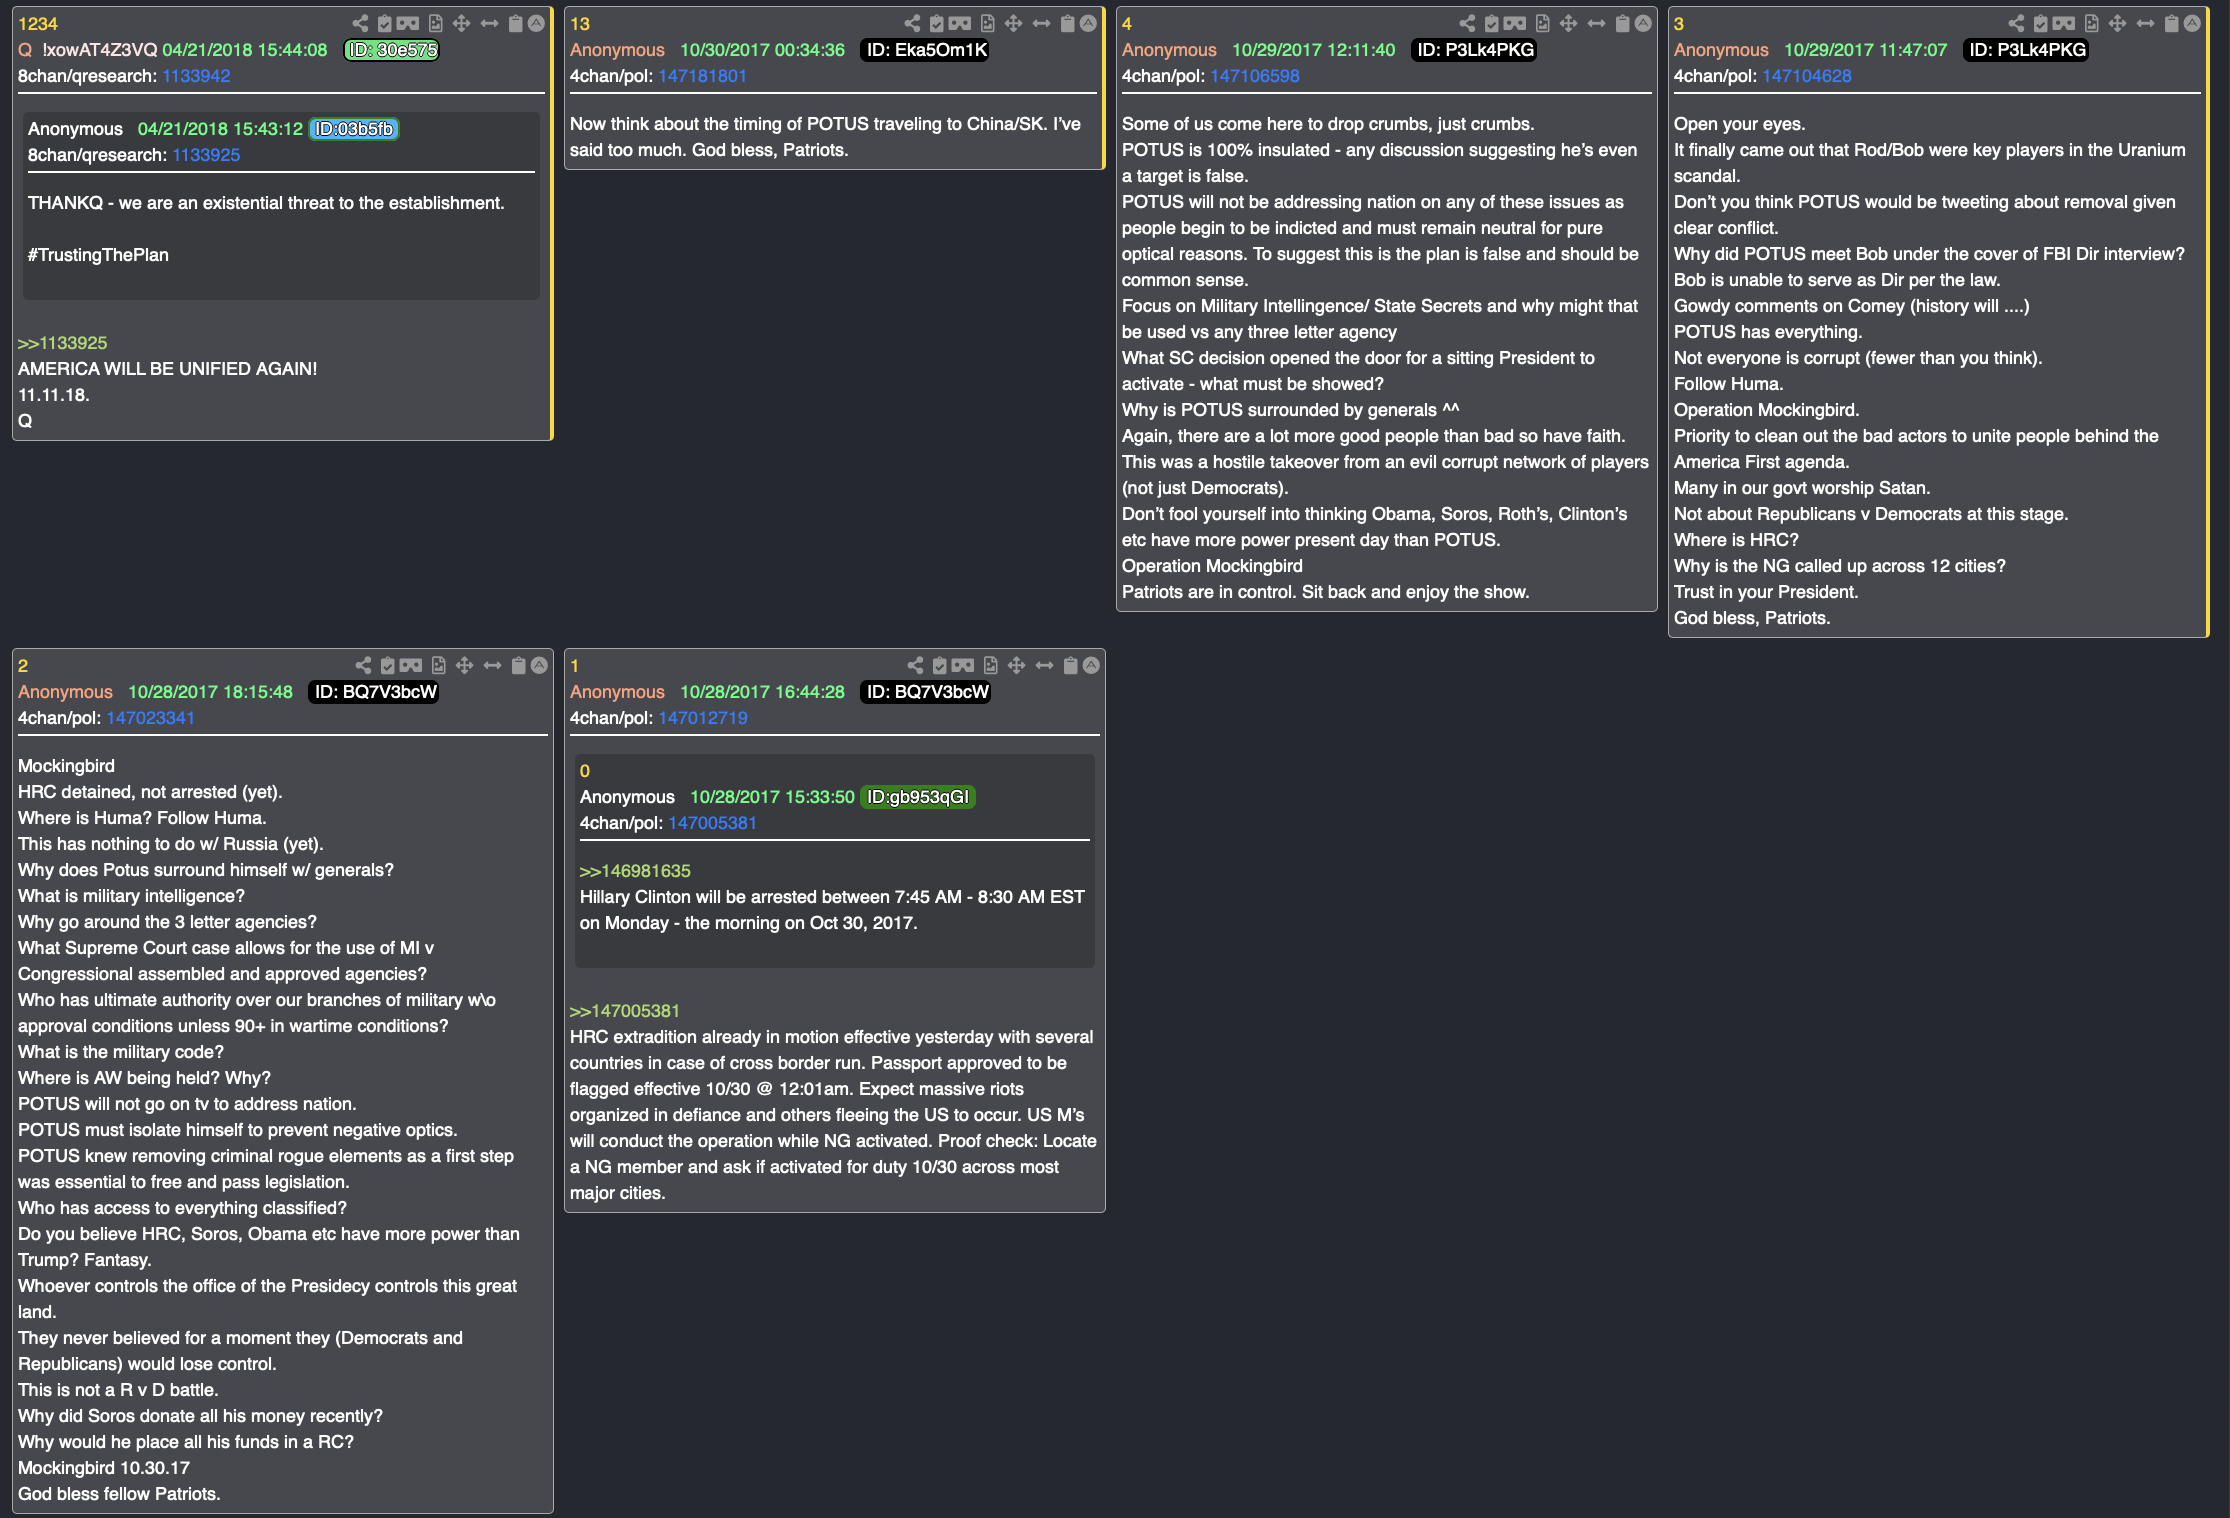
Task: Follow the >>146981635 reply reference
Action: [x=635, y=871]
